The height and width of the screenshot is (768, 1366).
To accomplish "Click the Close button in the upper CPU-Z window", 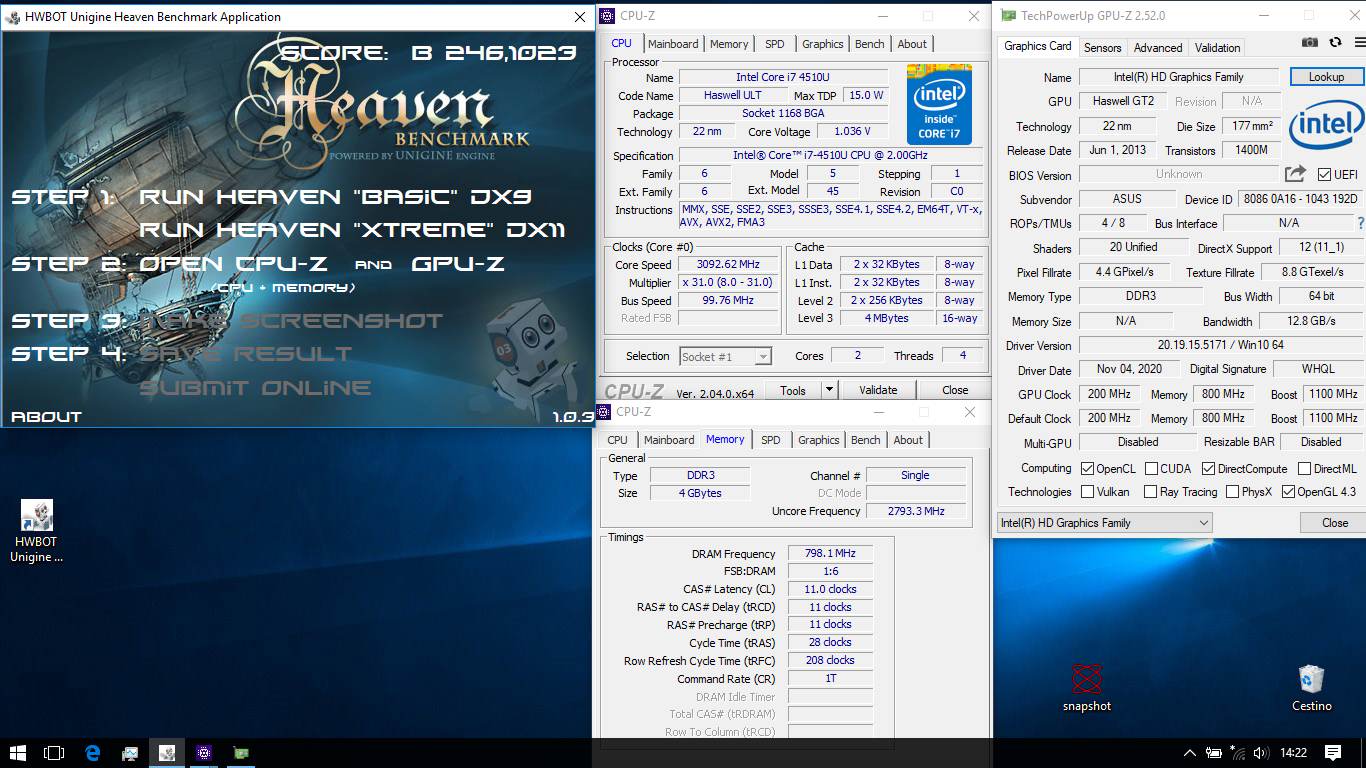I will click(955, 390).
